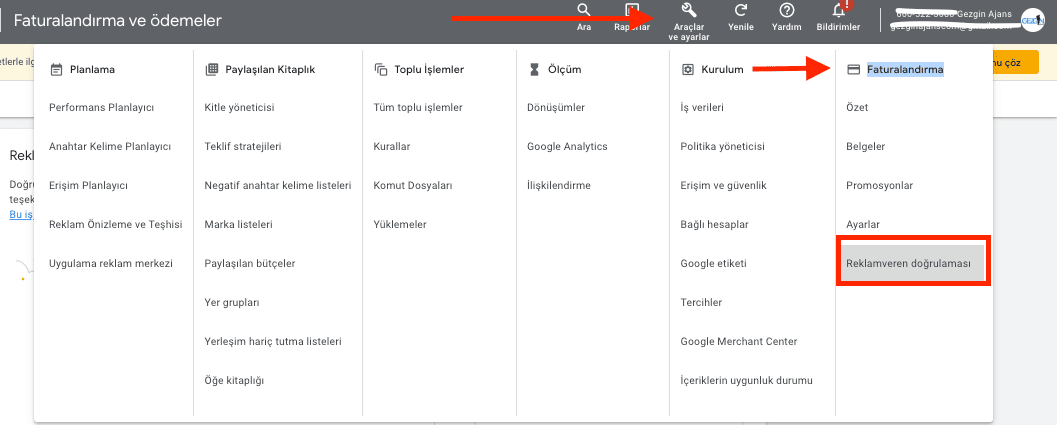
Task: Click the Planlama calendar icon
Action: (x=56, y=69)
